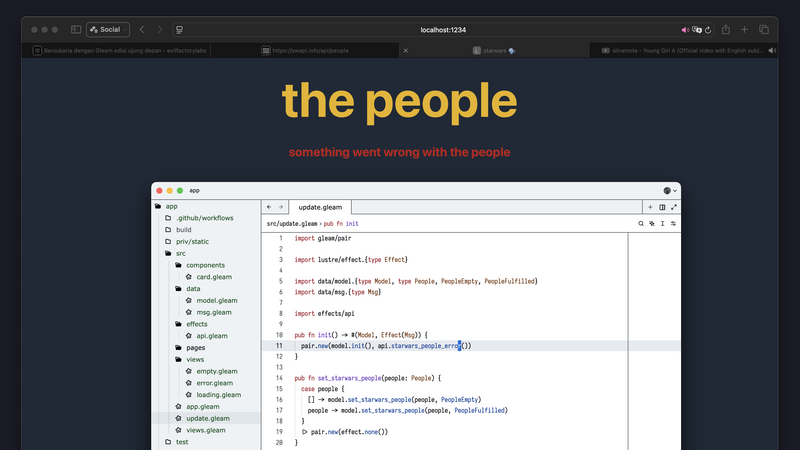
Task: Collapse the components folder
Action: pos(207,265)
